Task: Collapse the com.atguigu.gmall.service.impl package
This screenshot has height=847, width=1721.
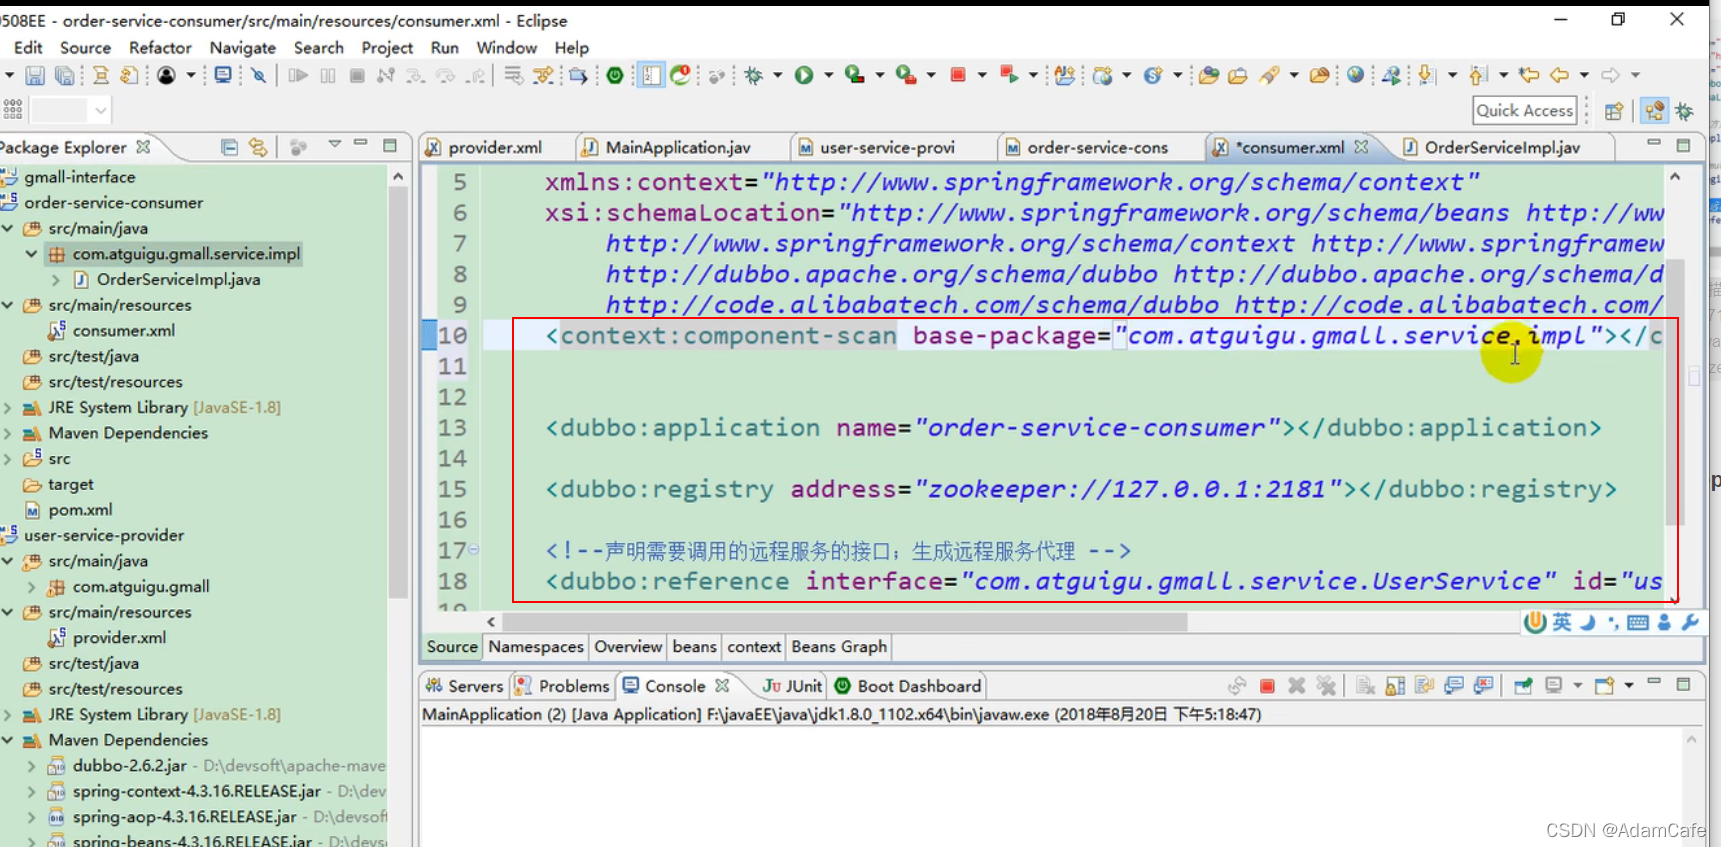Action: click(32, 254)
